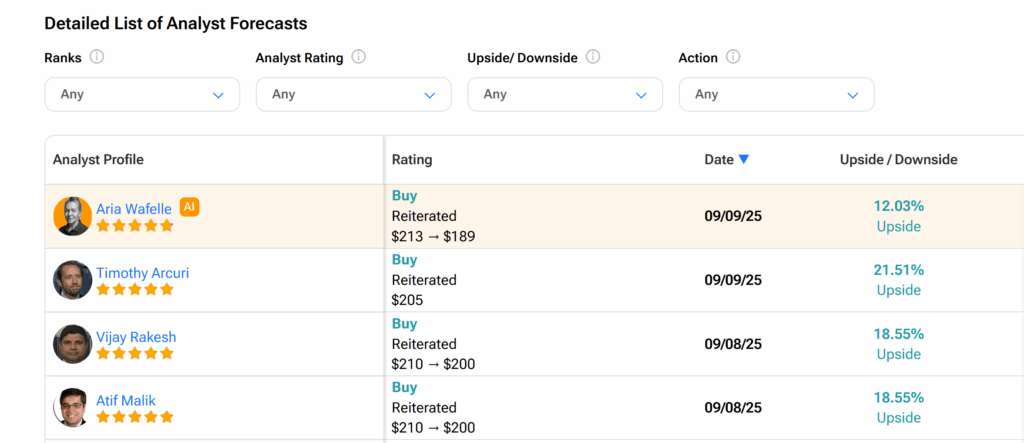Click Aria Wafelle's five-star rating
This screenshot has width=1024, height=443.
[x=135, y=226]
